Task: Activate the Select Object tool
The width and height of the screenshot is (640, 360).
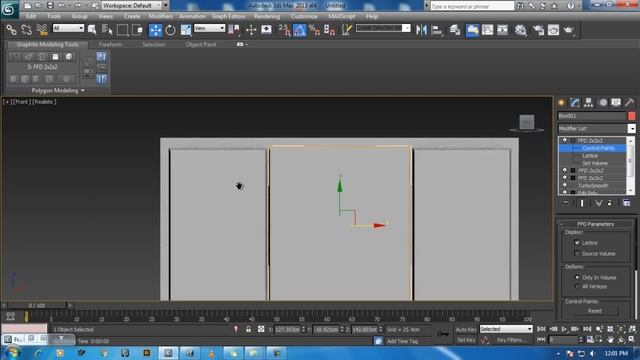Action: (92, 30)
